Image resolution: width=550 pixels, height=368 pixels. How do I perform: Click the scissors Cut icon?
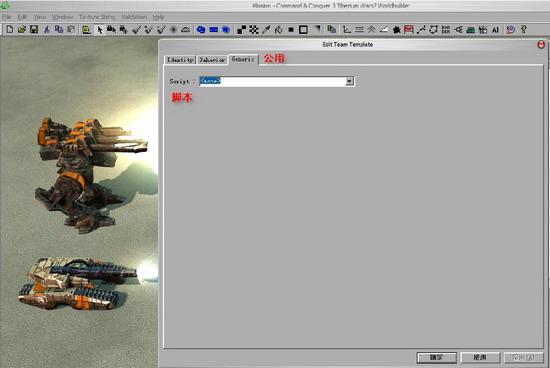pyautogui.click(x=46, y=29)
